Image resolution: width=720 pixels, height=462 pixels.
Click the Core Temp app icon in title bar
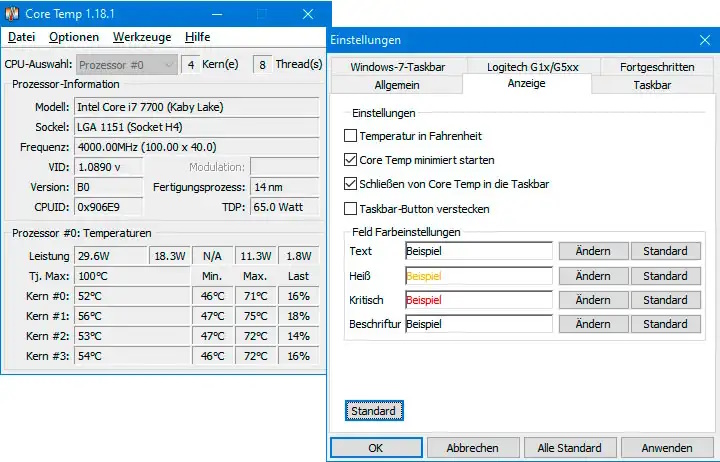click(x=12, y=14)
